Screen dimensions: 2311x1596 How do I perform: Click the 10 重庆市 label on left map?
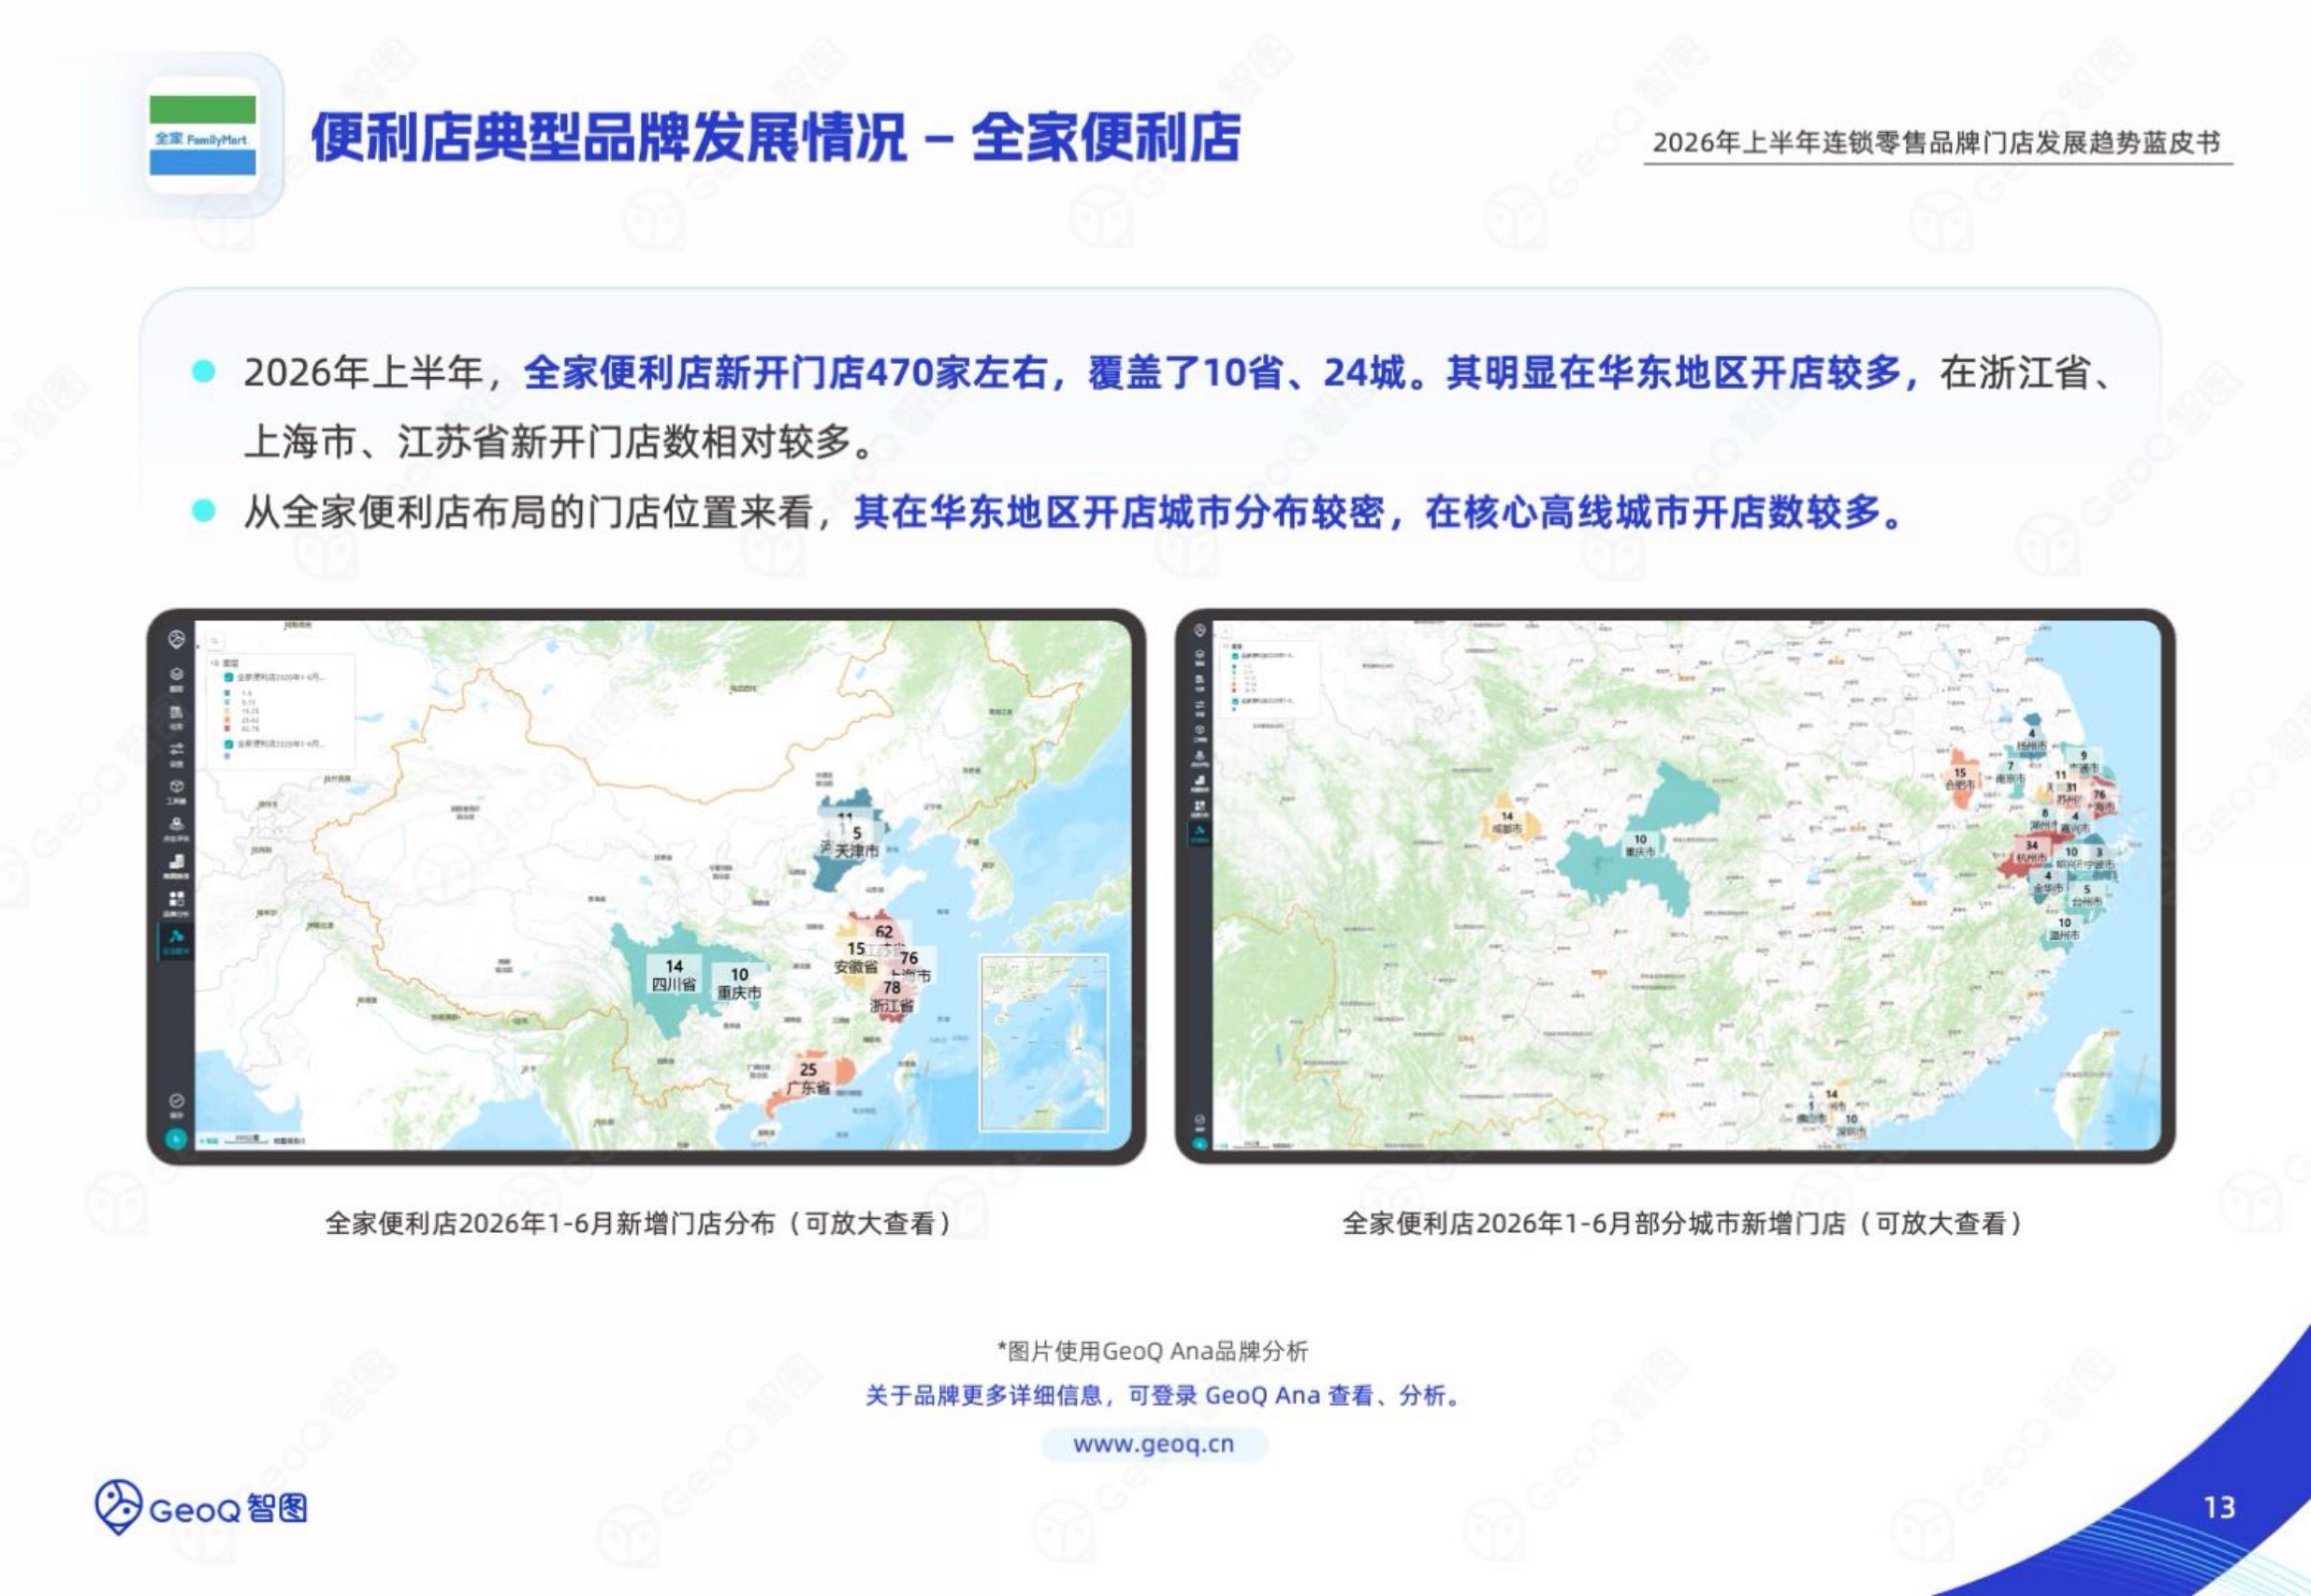click(x=739, y=983)
